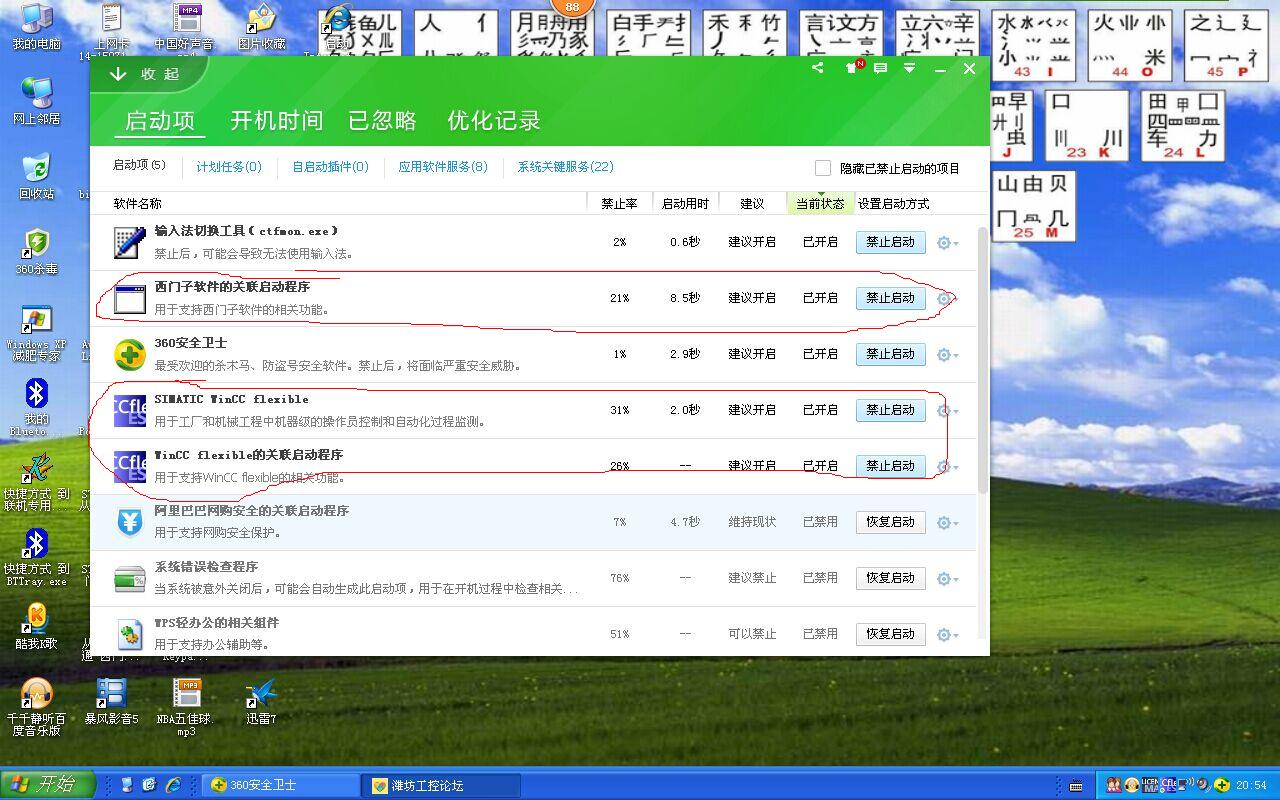Viewport: 1280px width, 800px height.
Task: Select 回收站 recycle bin desktop icon
Action: pyautogui.click(x=36, y=176)
